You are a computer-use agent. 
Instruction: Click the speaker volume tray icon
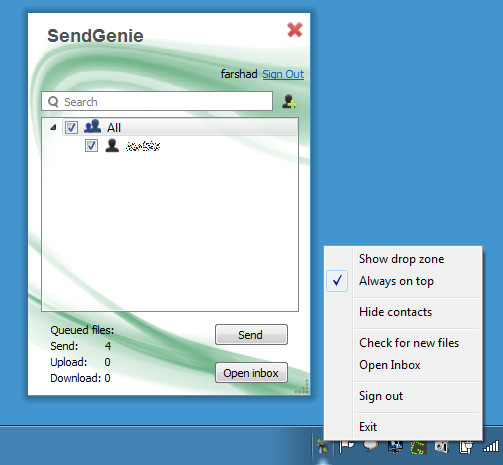point(442,447)
